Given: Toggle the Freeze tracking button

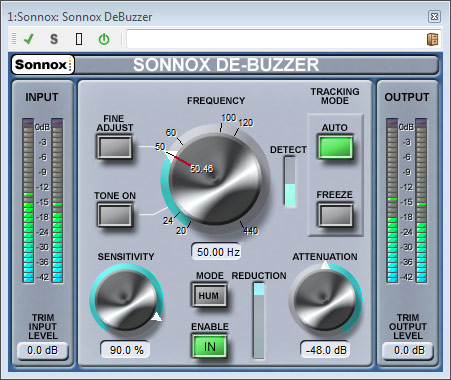Looking at the screenshot, I should pyautogui.click(x=335, y=215).
